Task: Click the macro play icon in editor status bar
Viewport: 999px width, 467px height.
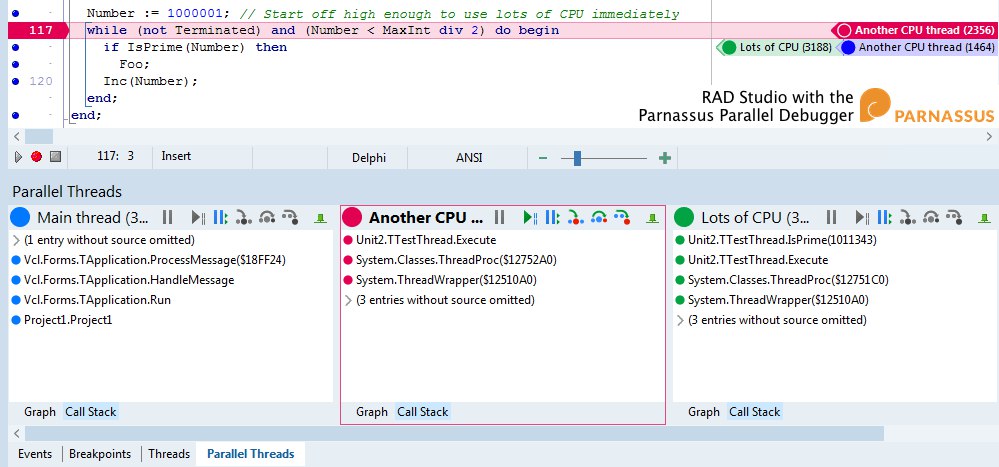Action: (x=18, y=157)
